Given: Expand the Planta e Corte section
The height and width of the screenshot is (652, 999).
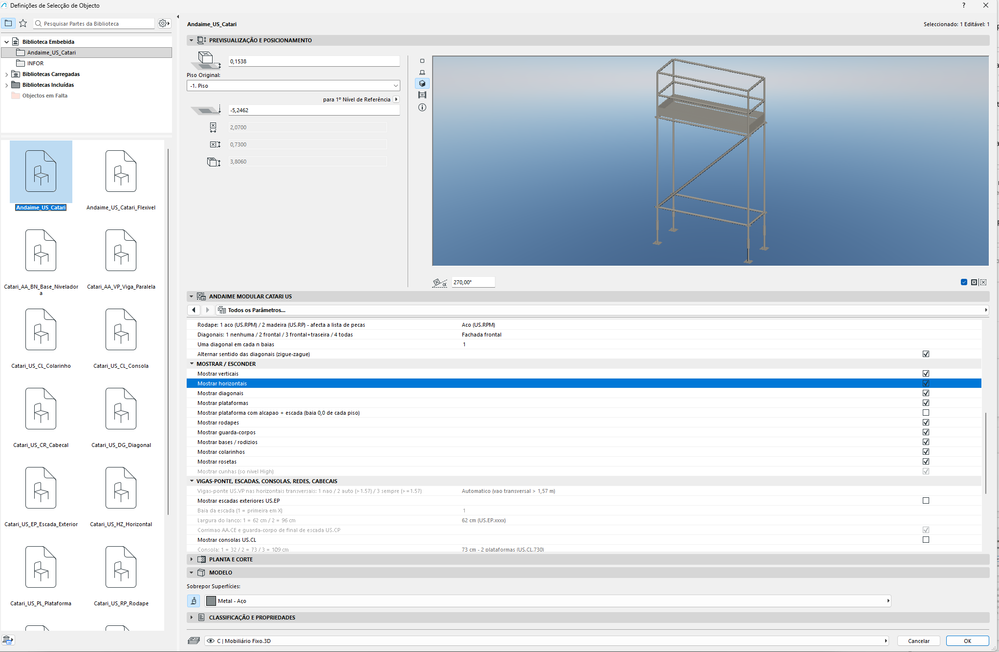Looking at the screenshot, I should (x=191, y=559).
